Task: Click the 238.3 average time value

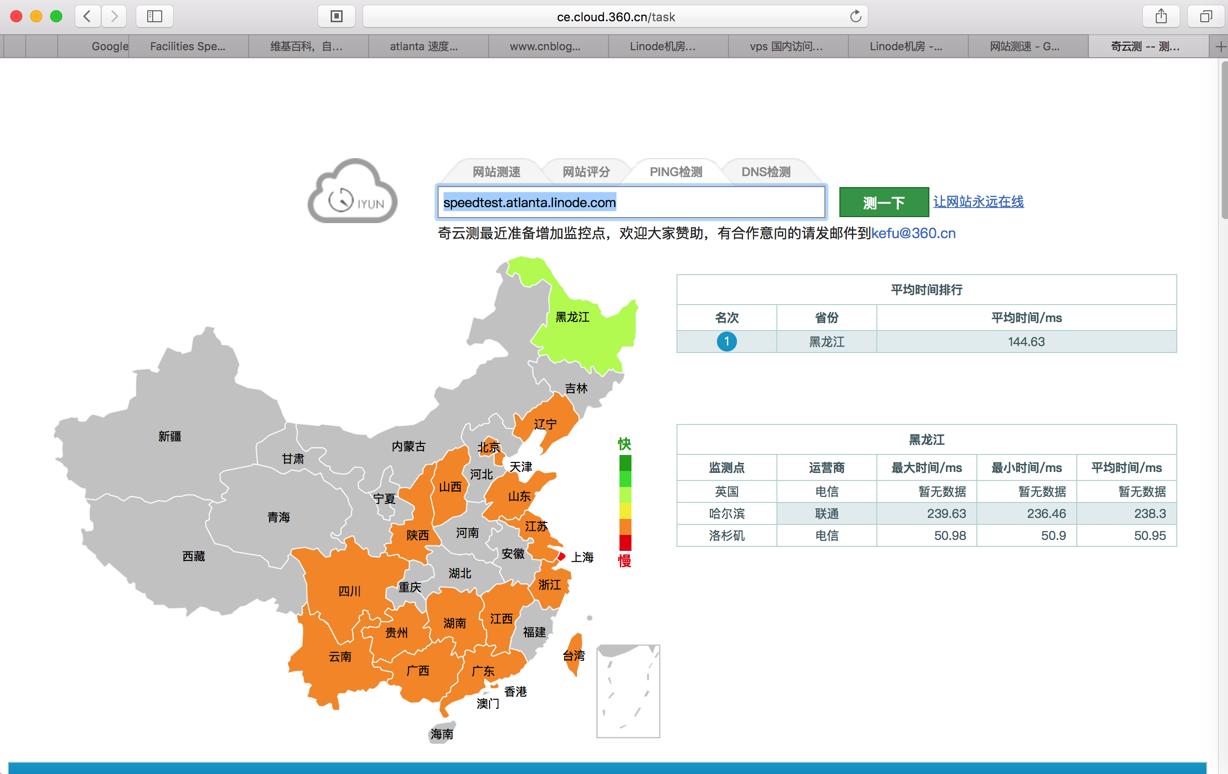Action: pos(1150,513)
